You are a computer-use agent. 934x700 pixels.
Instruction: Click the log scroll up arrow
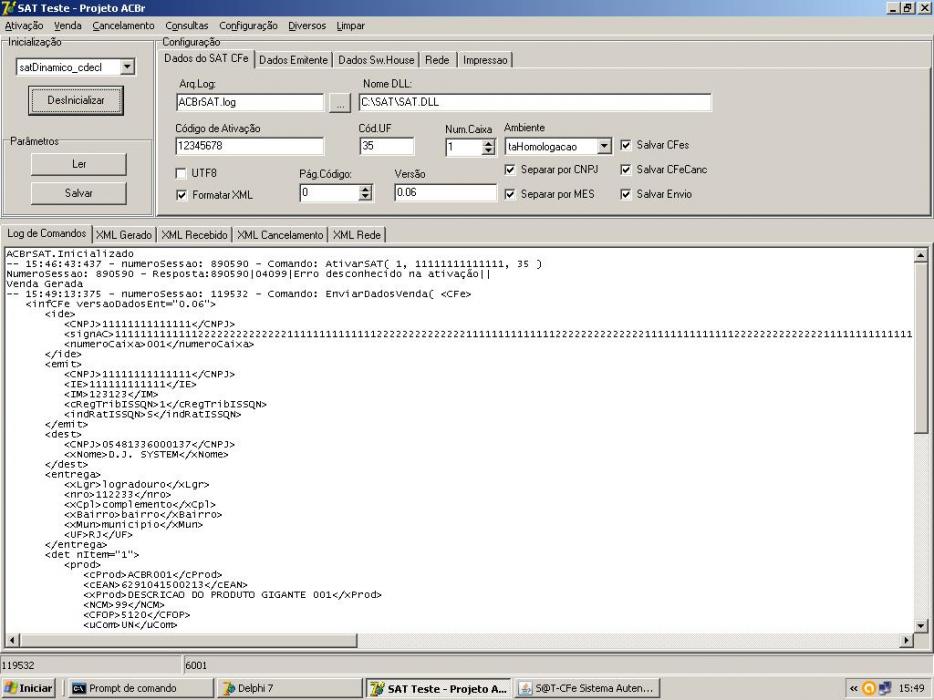[x=921, y=256]
